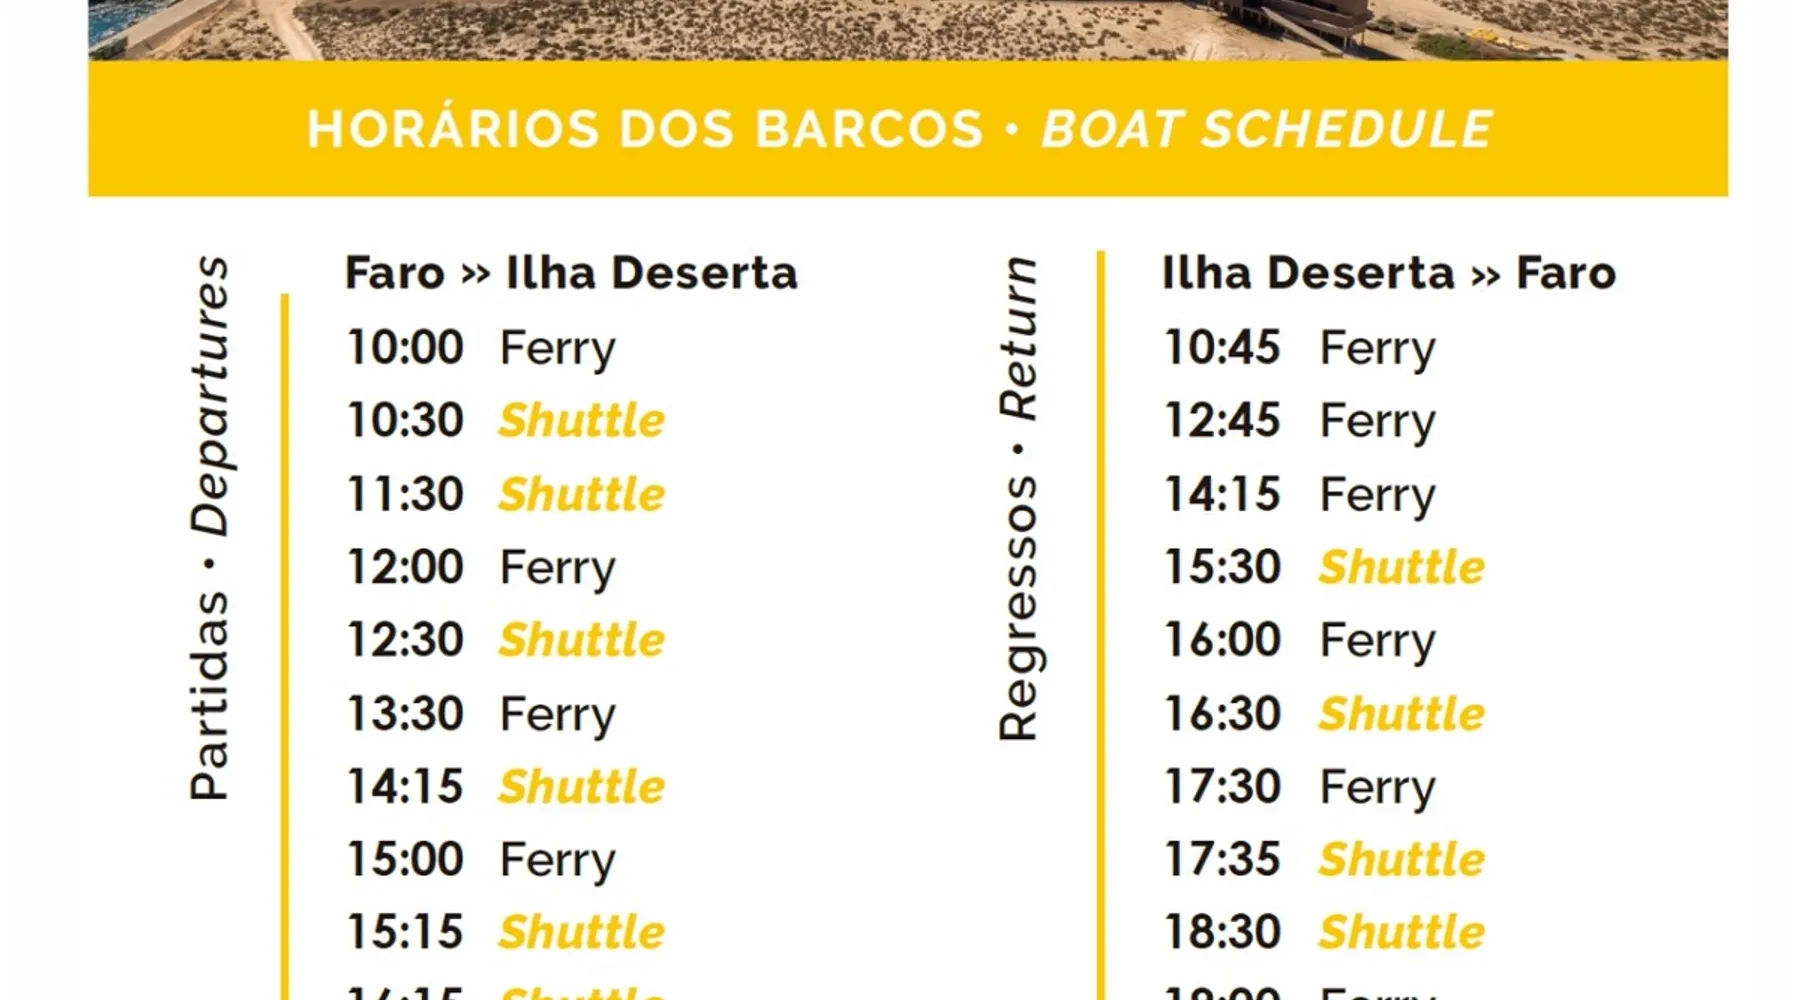Select the 11:30 Shuttle departure
Image resolution: width=1800 pixels, height=1000 pixels.
tap(505, 494)
